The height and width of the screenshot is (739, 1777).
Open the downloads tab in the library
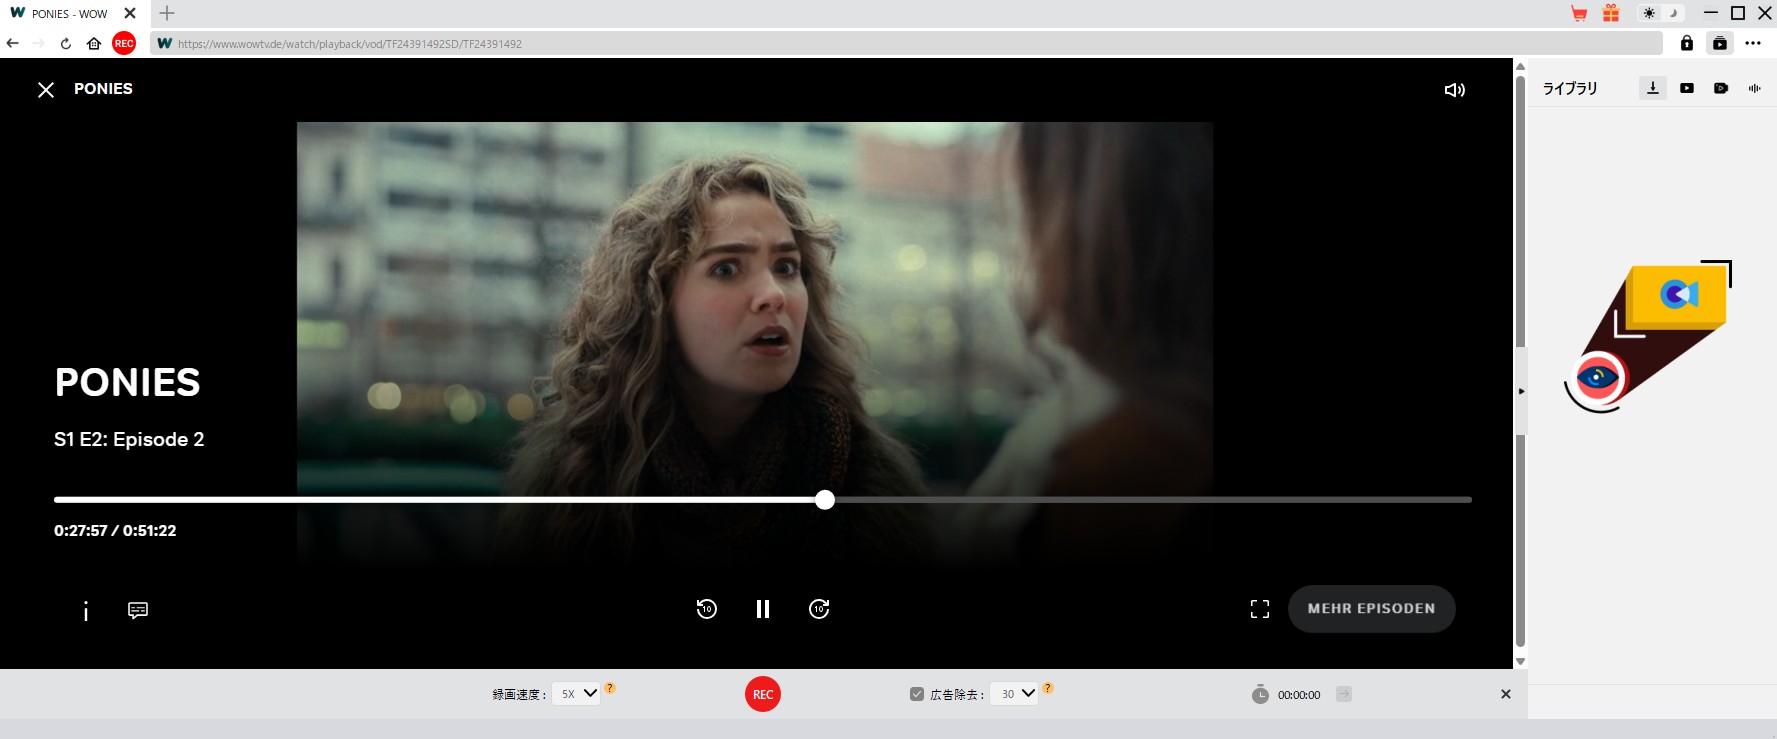[x=1653, y=88]
